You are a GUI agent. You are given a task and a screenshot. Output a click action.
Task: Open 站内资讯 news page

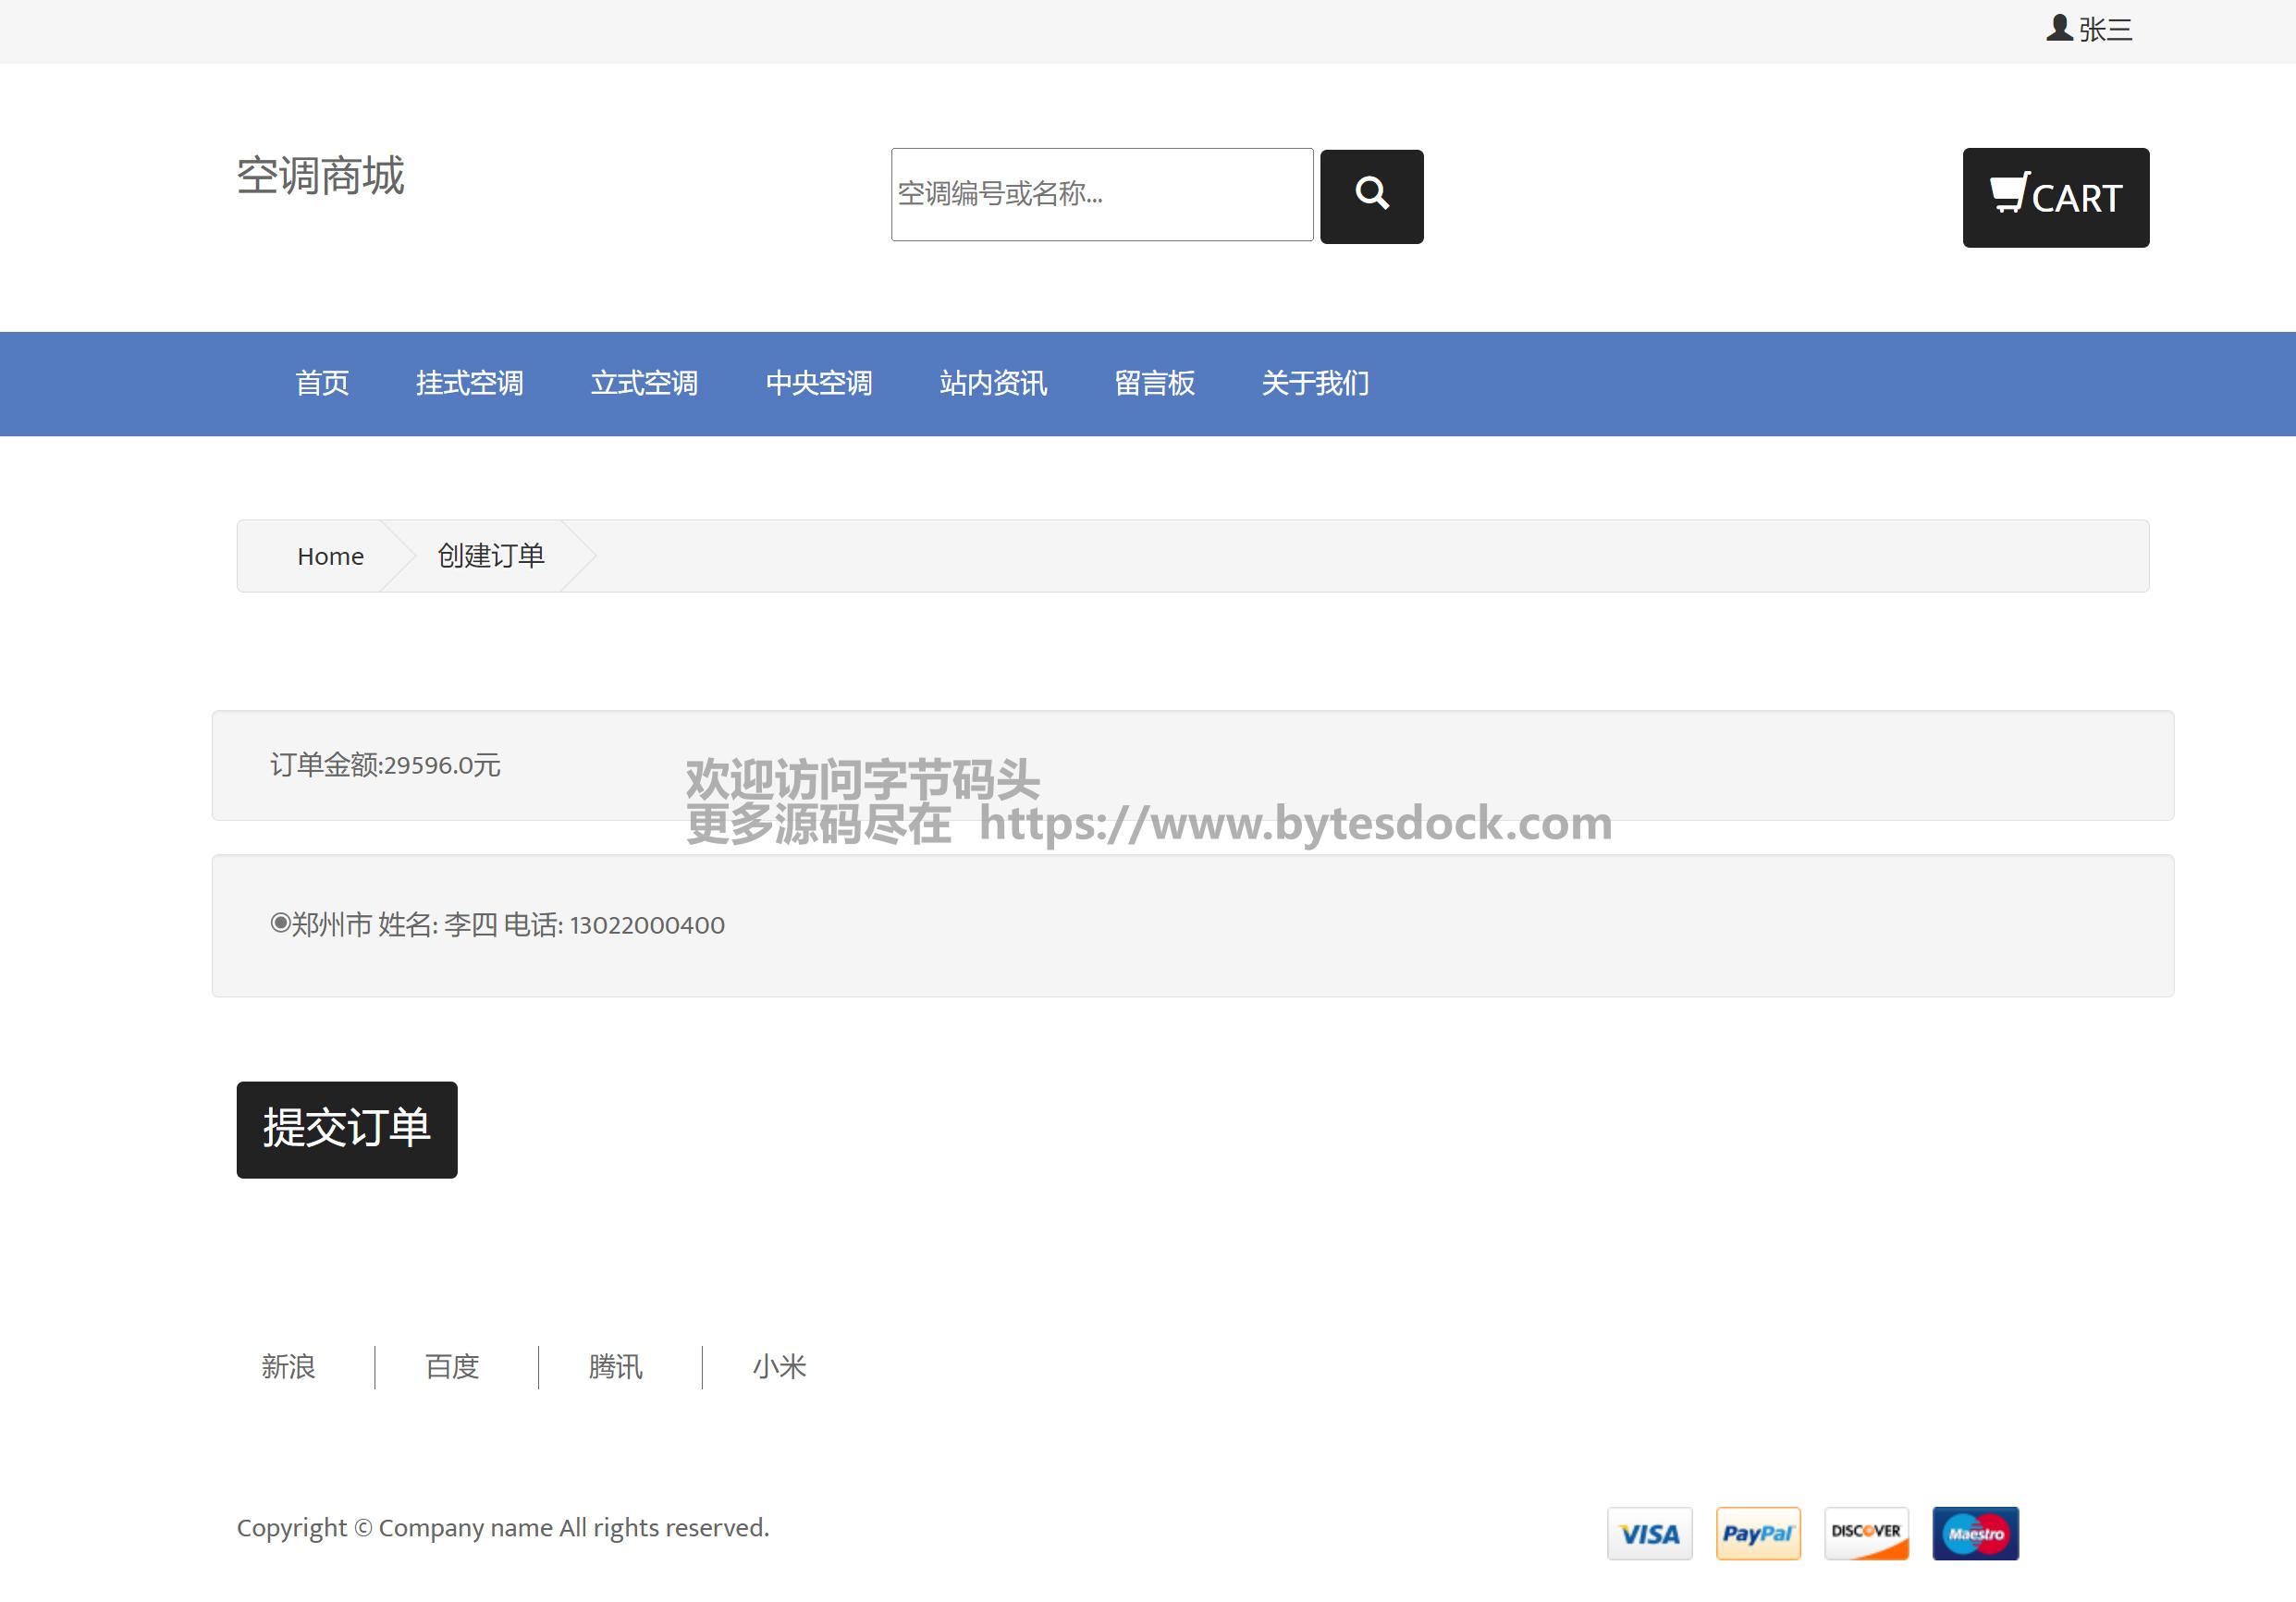[x=993, y=383]
